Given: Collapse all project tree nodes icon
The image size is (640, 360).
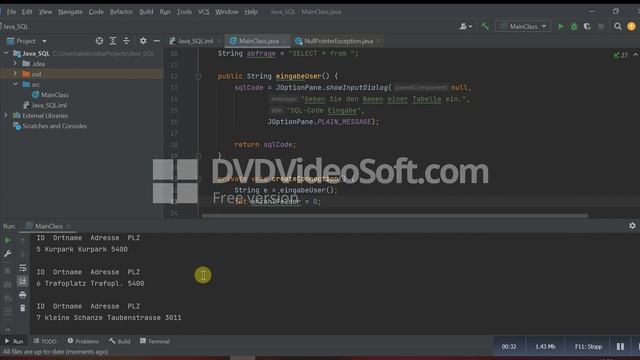Looking at the screenshot, I should coord(126,41).
